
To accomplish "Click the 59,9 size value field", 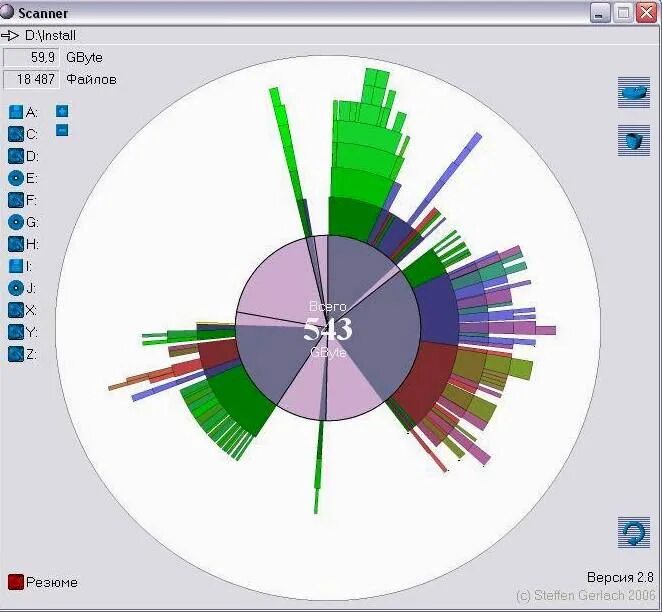I will click(31, 57).
